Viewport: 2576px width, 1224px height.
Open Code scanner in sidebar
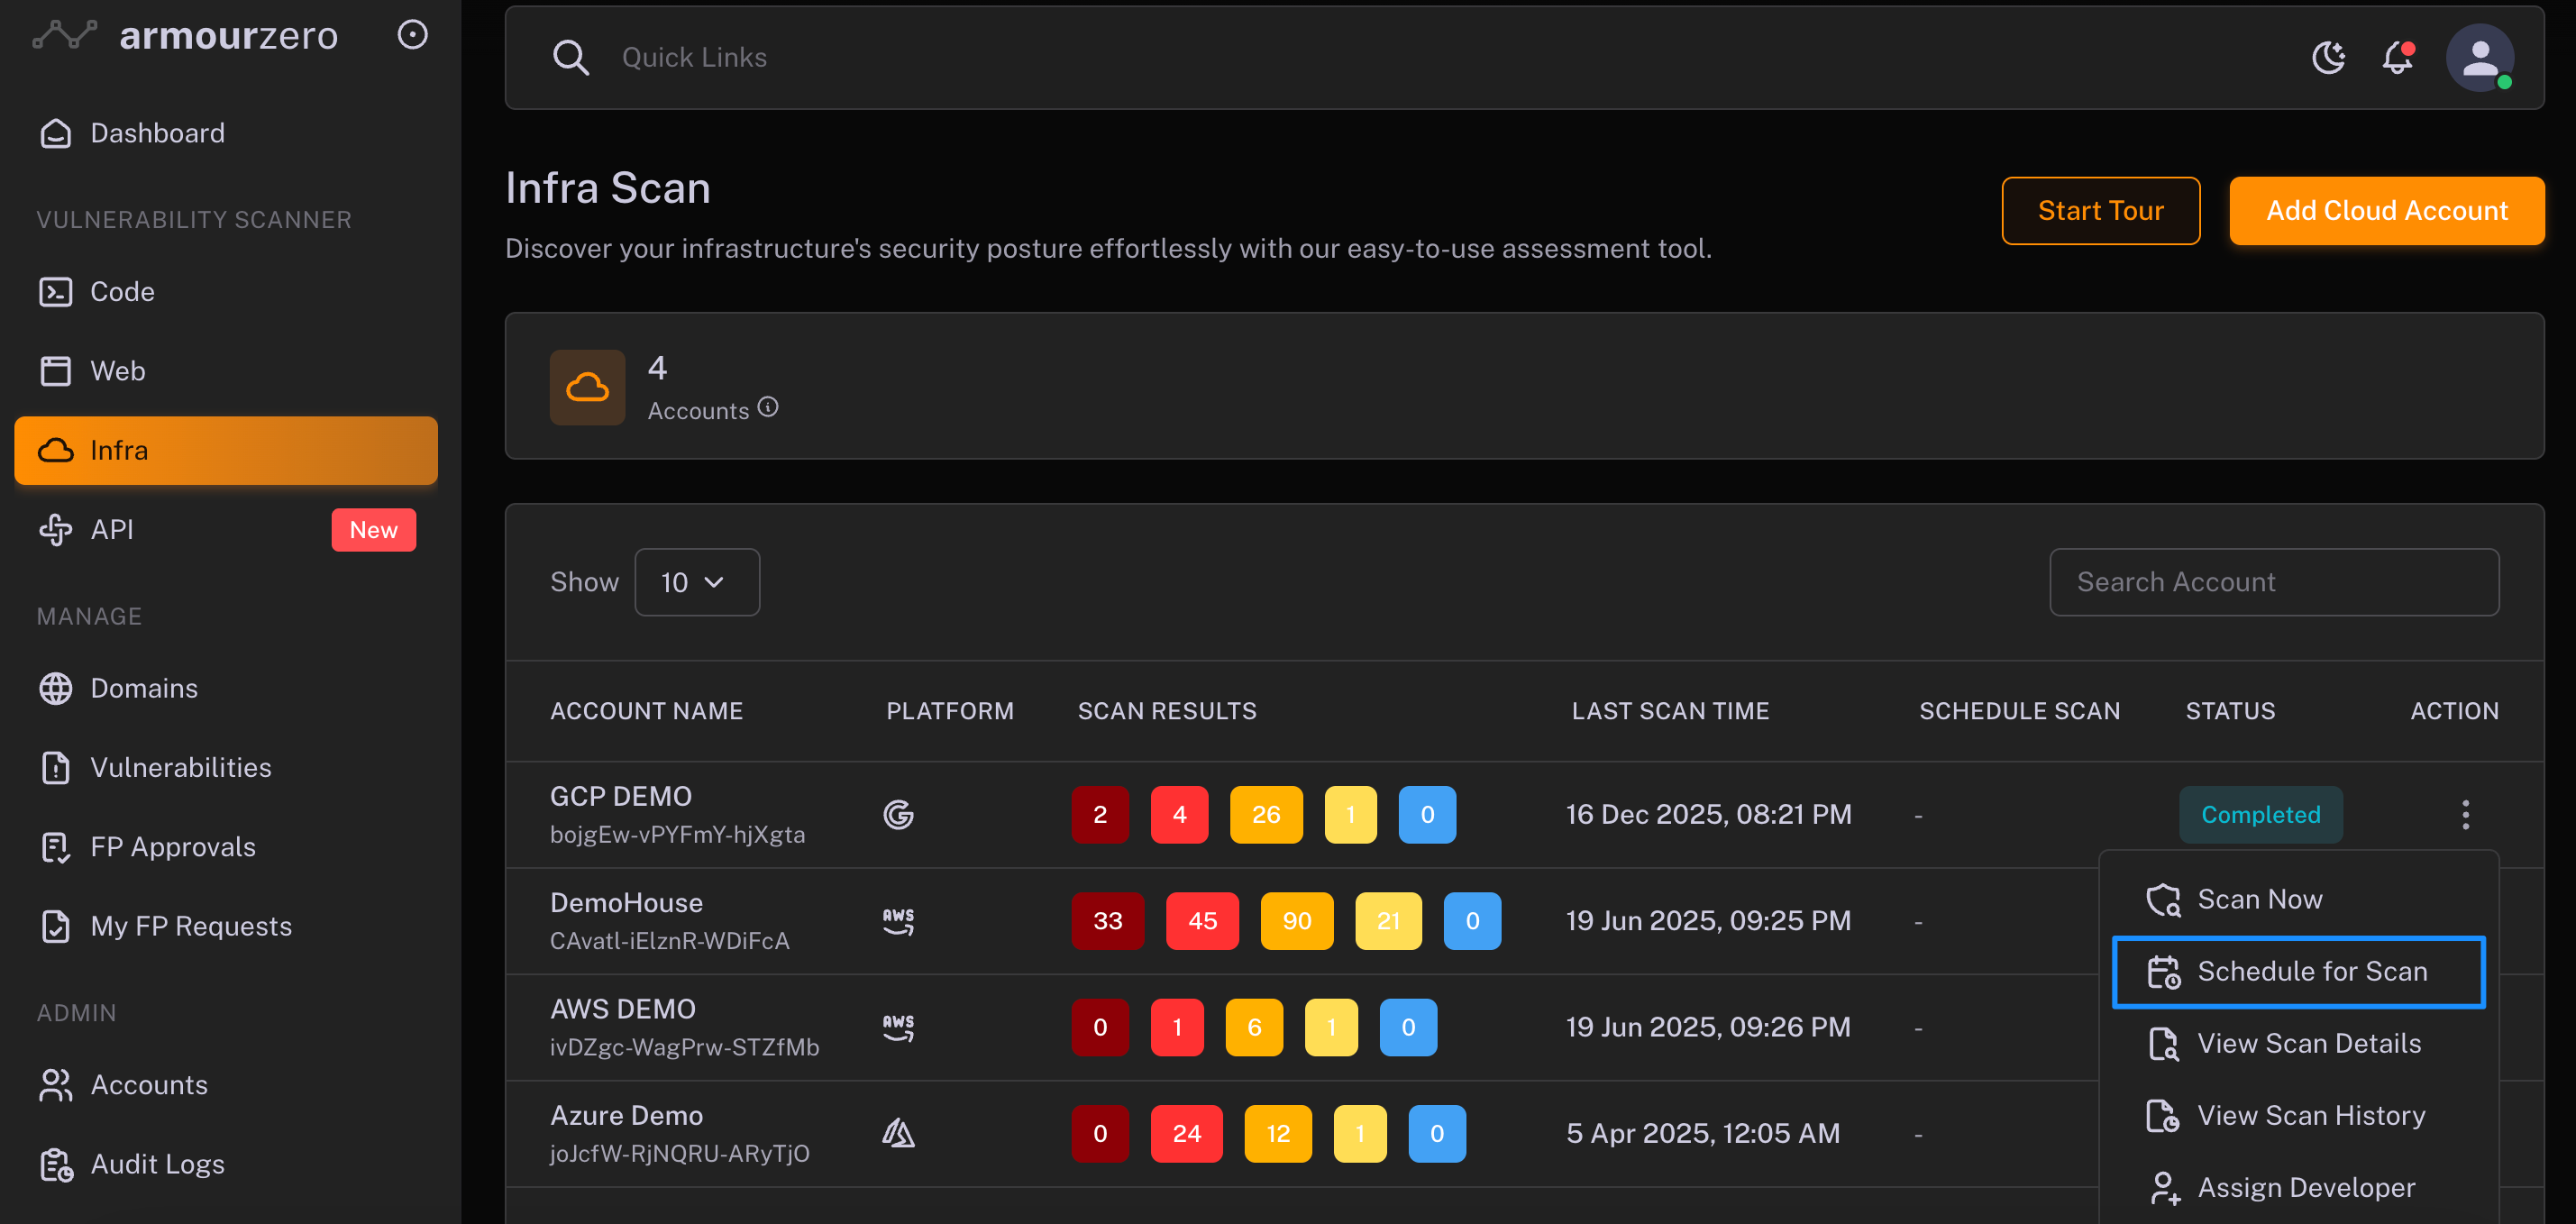point(122,291)
